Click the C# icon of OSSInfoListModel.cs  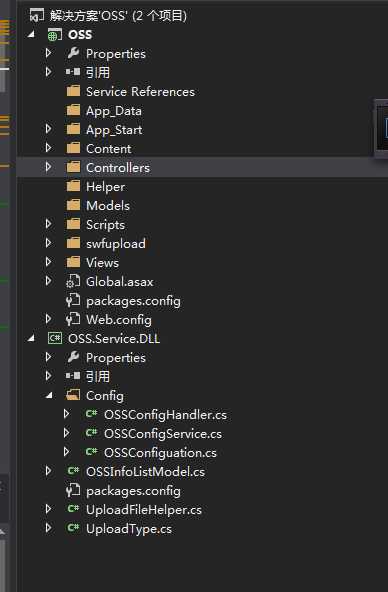73,471
